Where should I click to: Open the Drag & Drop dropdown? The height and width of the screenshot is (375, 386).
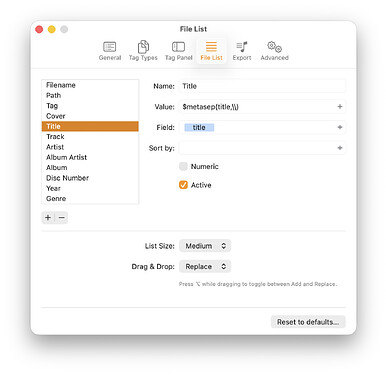[x=205, y=267]
